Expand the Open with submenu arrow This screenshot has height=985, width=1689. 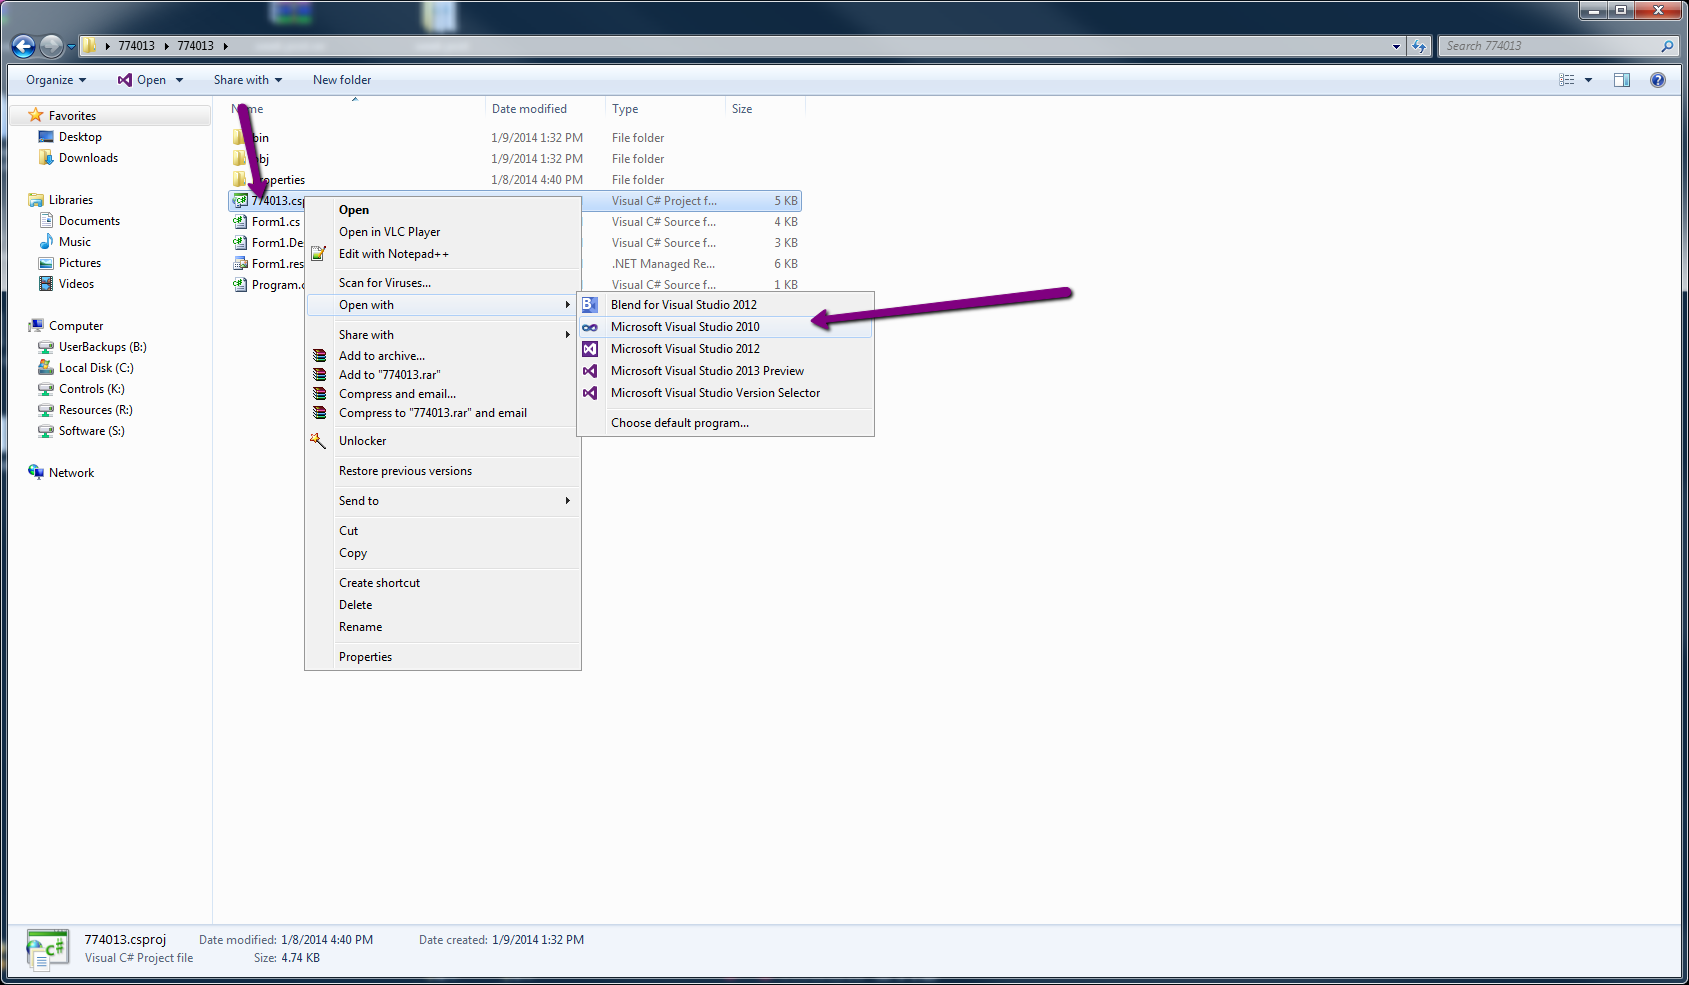click(x=567, y=305)
